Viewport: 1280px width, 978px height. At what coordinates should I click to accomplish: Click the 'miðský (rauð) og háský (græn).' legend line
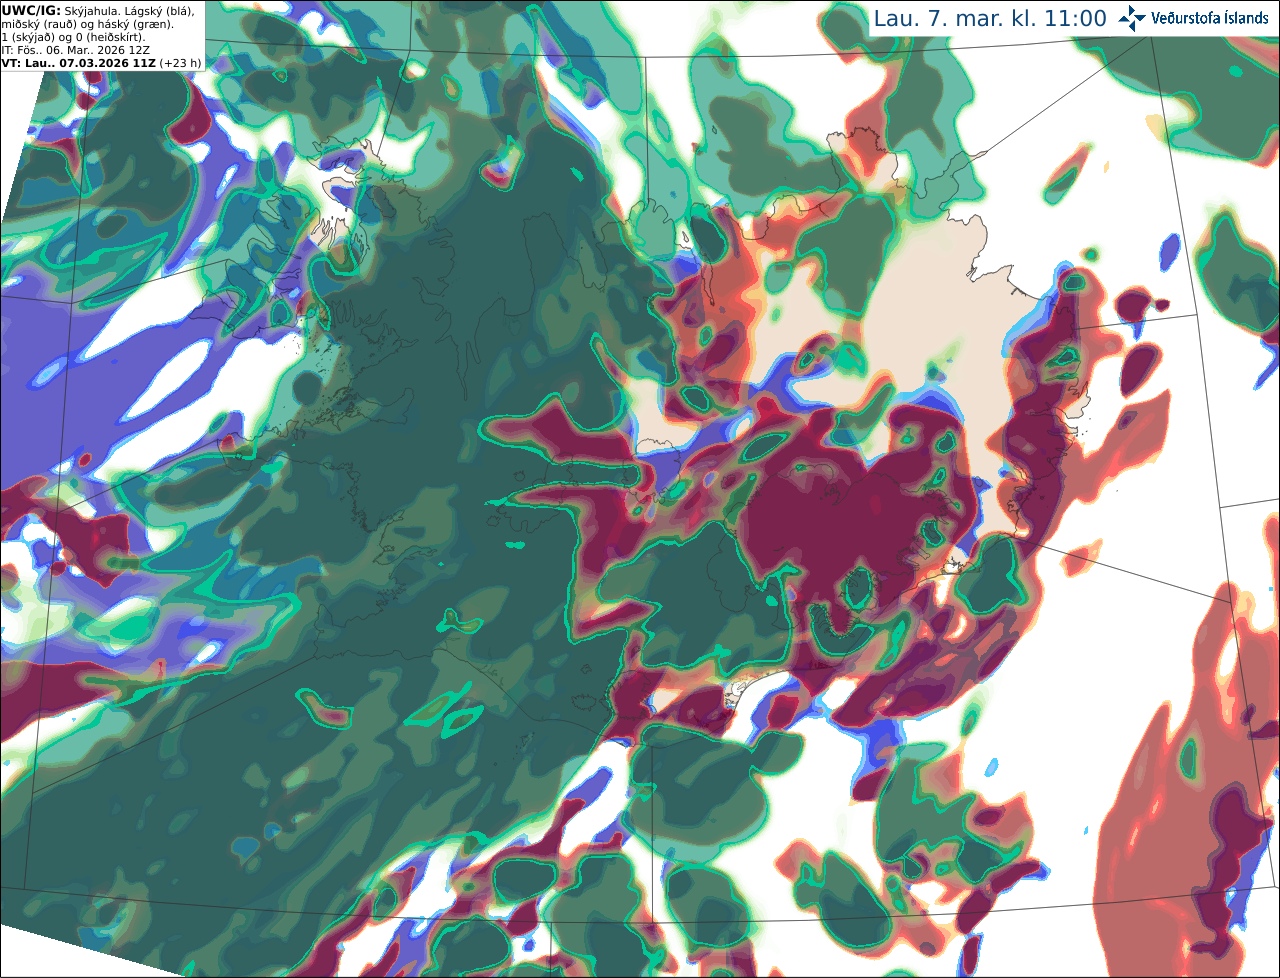pyautogui.click(x=87, y=24)
